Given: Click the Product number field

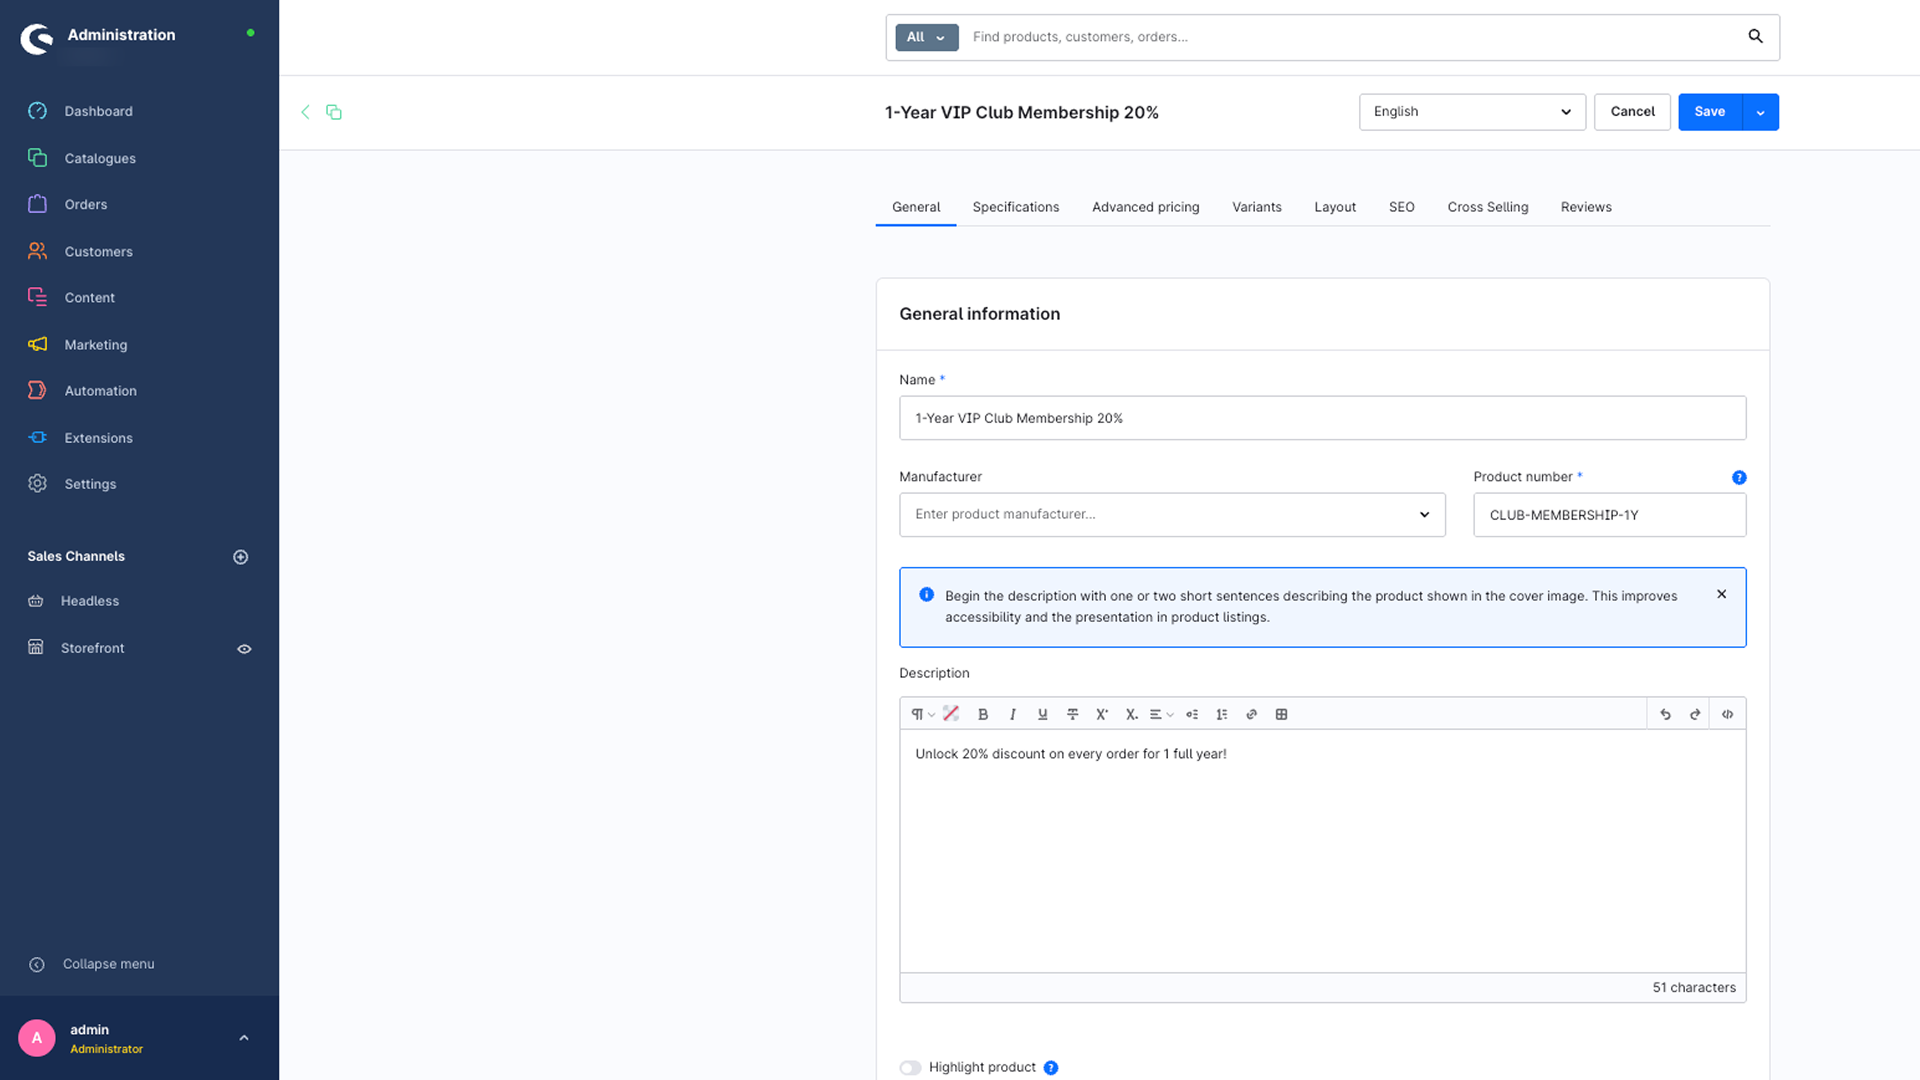Looking at the screenshot, I should pos(1609,515).
